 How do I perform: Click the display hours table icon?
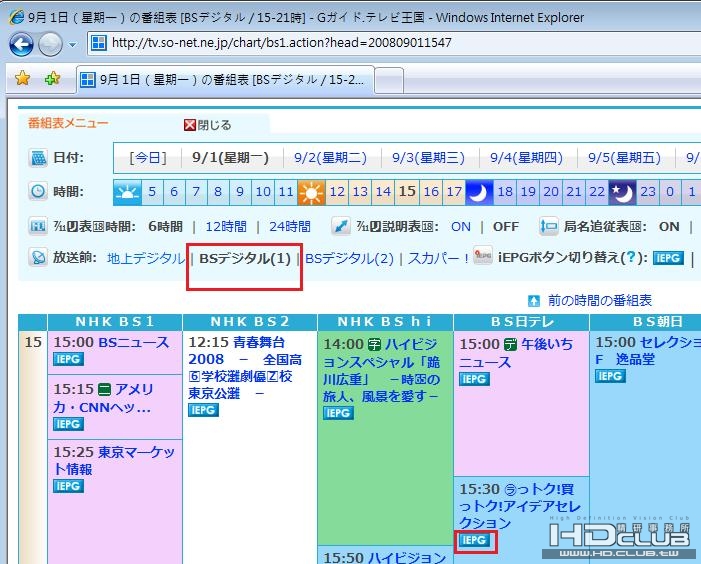(38, 227)
